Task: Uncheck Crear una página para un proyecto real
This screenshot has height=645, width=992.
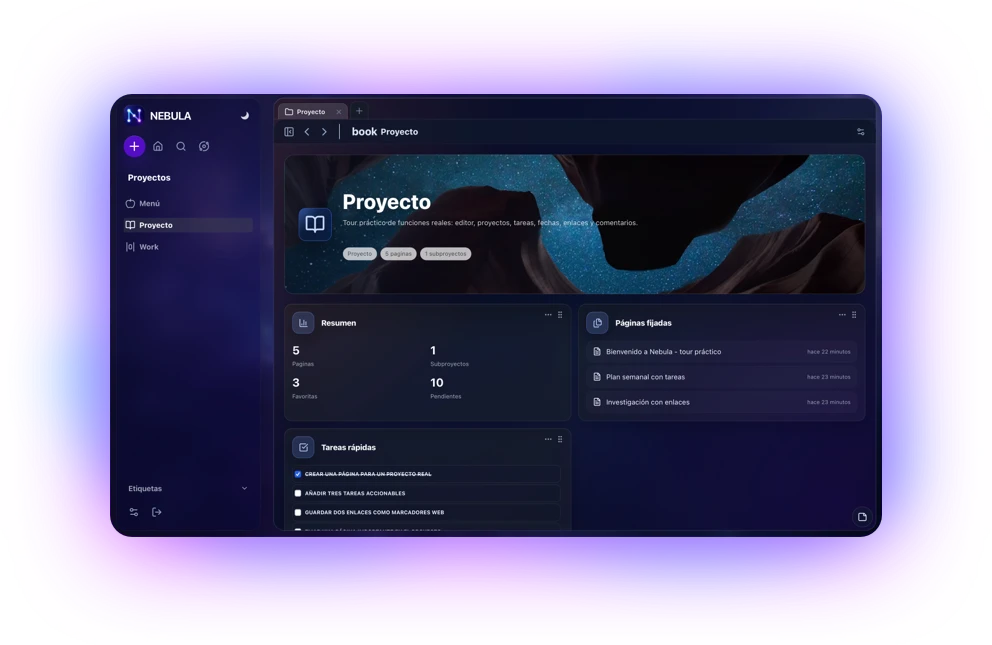Action: [x=297, y=474]
